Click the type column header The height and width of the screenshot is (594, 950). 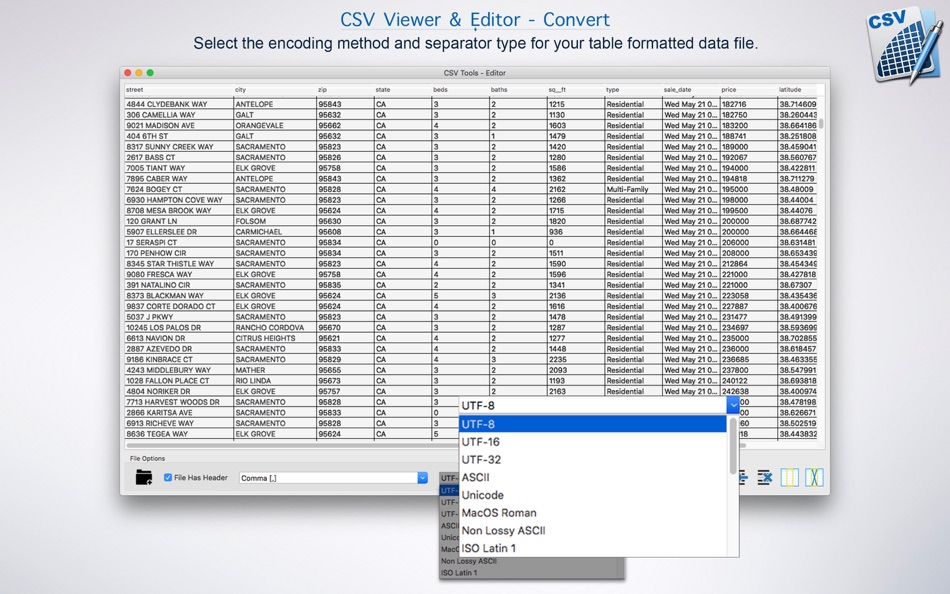[633, 90]
